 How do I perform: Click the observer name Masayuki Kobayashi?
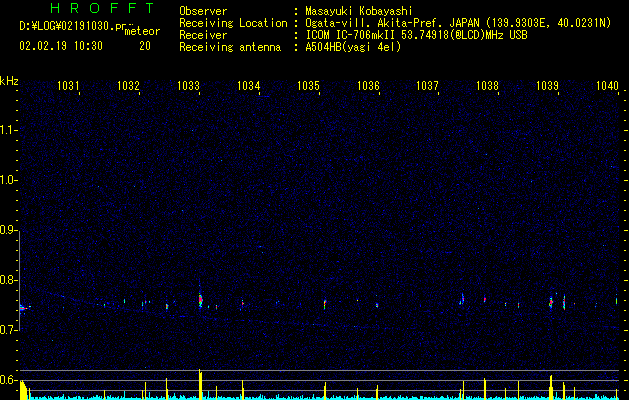(359, 11)
